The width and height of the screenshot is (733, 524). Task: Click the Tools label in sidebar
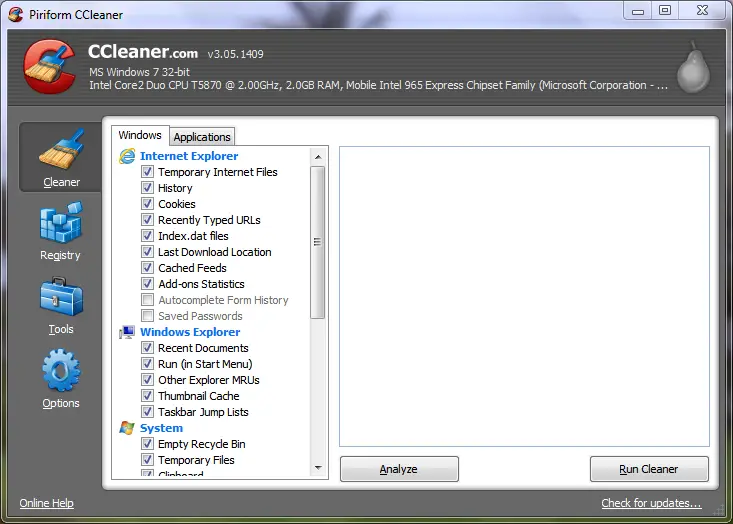[x=61, y=329]
